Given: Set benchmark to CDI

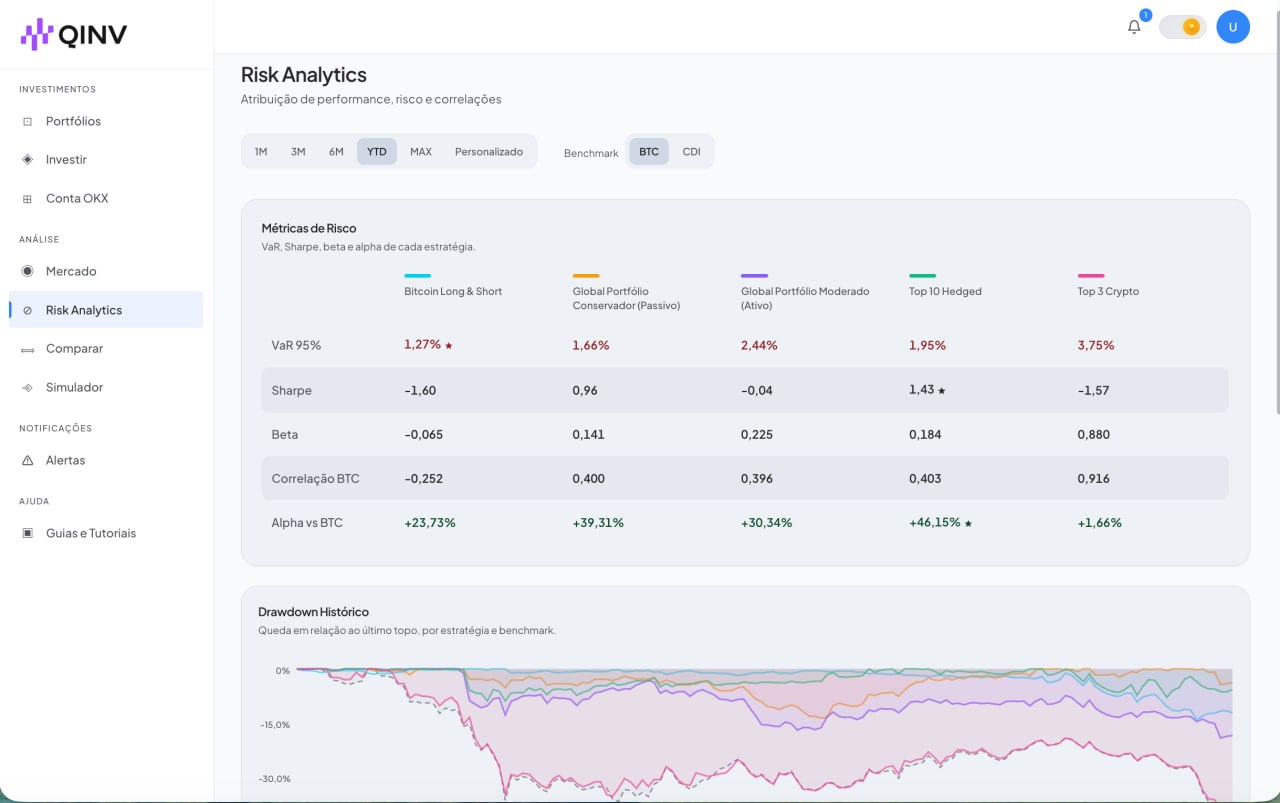Looking at the screenshot, I should click(x=692, y=152).
